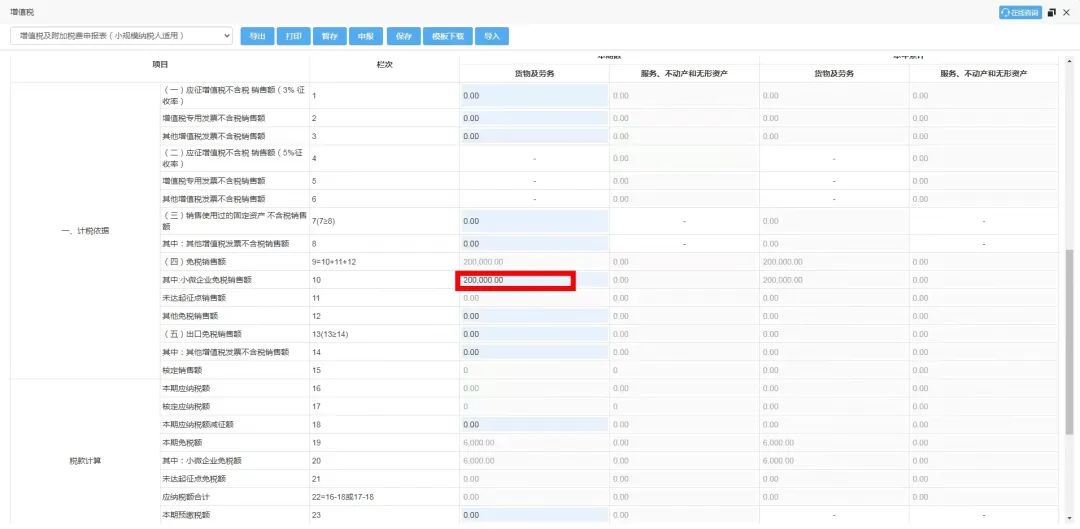Click the 7(7≥8) column code
Viewport: 1080px width, 529px height.
point(326,221)
